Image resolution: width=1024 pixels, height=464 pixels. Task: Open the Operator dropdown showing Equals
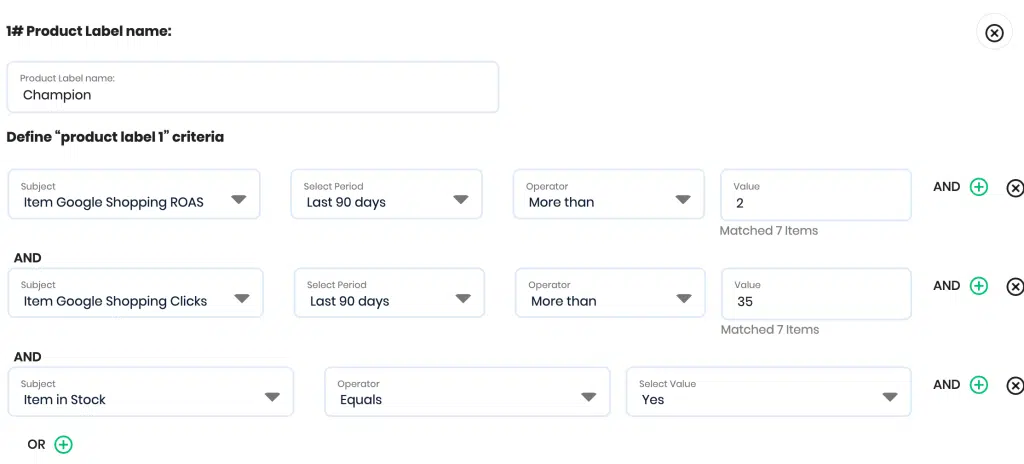[x=467, y=391]
